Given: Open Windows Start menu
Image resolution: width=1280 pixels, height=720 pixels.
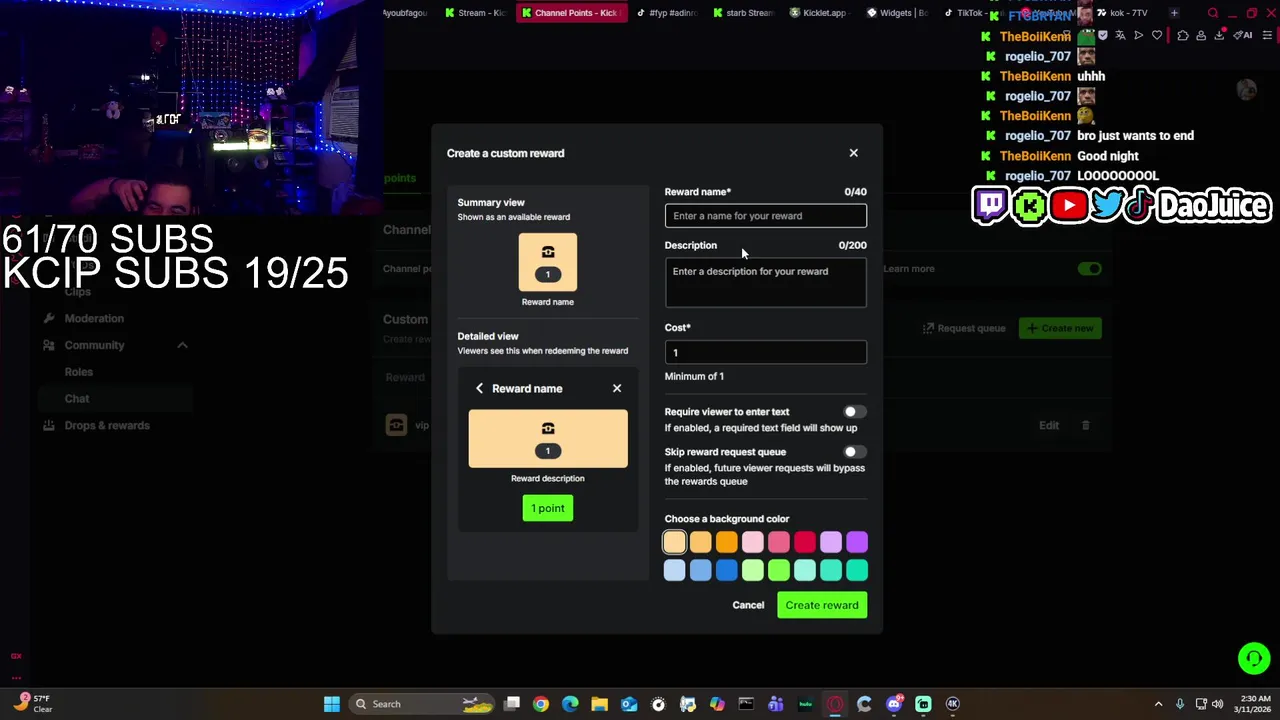Looking at the screenshot, I should point(331,704).
